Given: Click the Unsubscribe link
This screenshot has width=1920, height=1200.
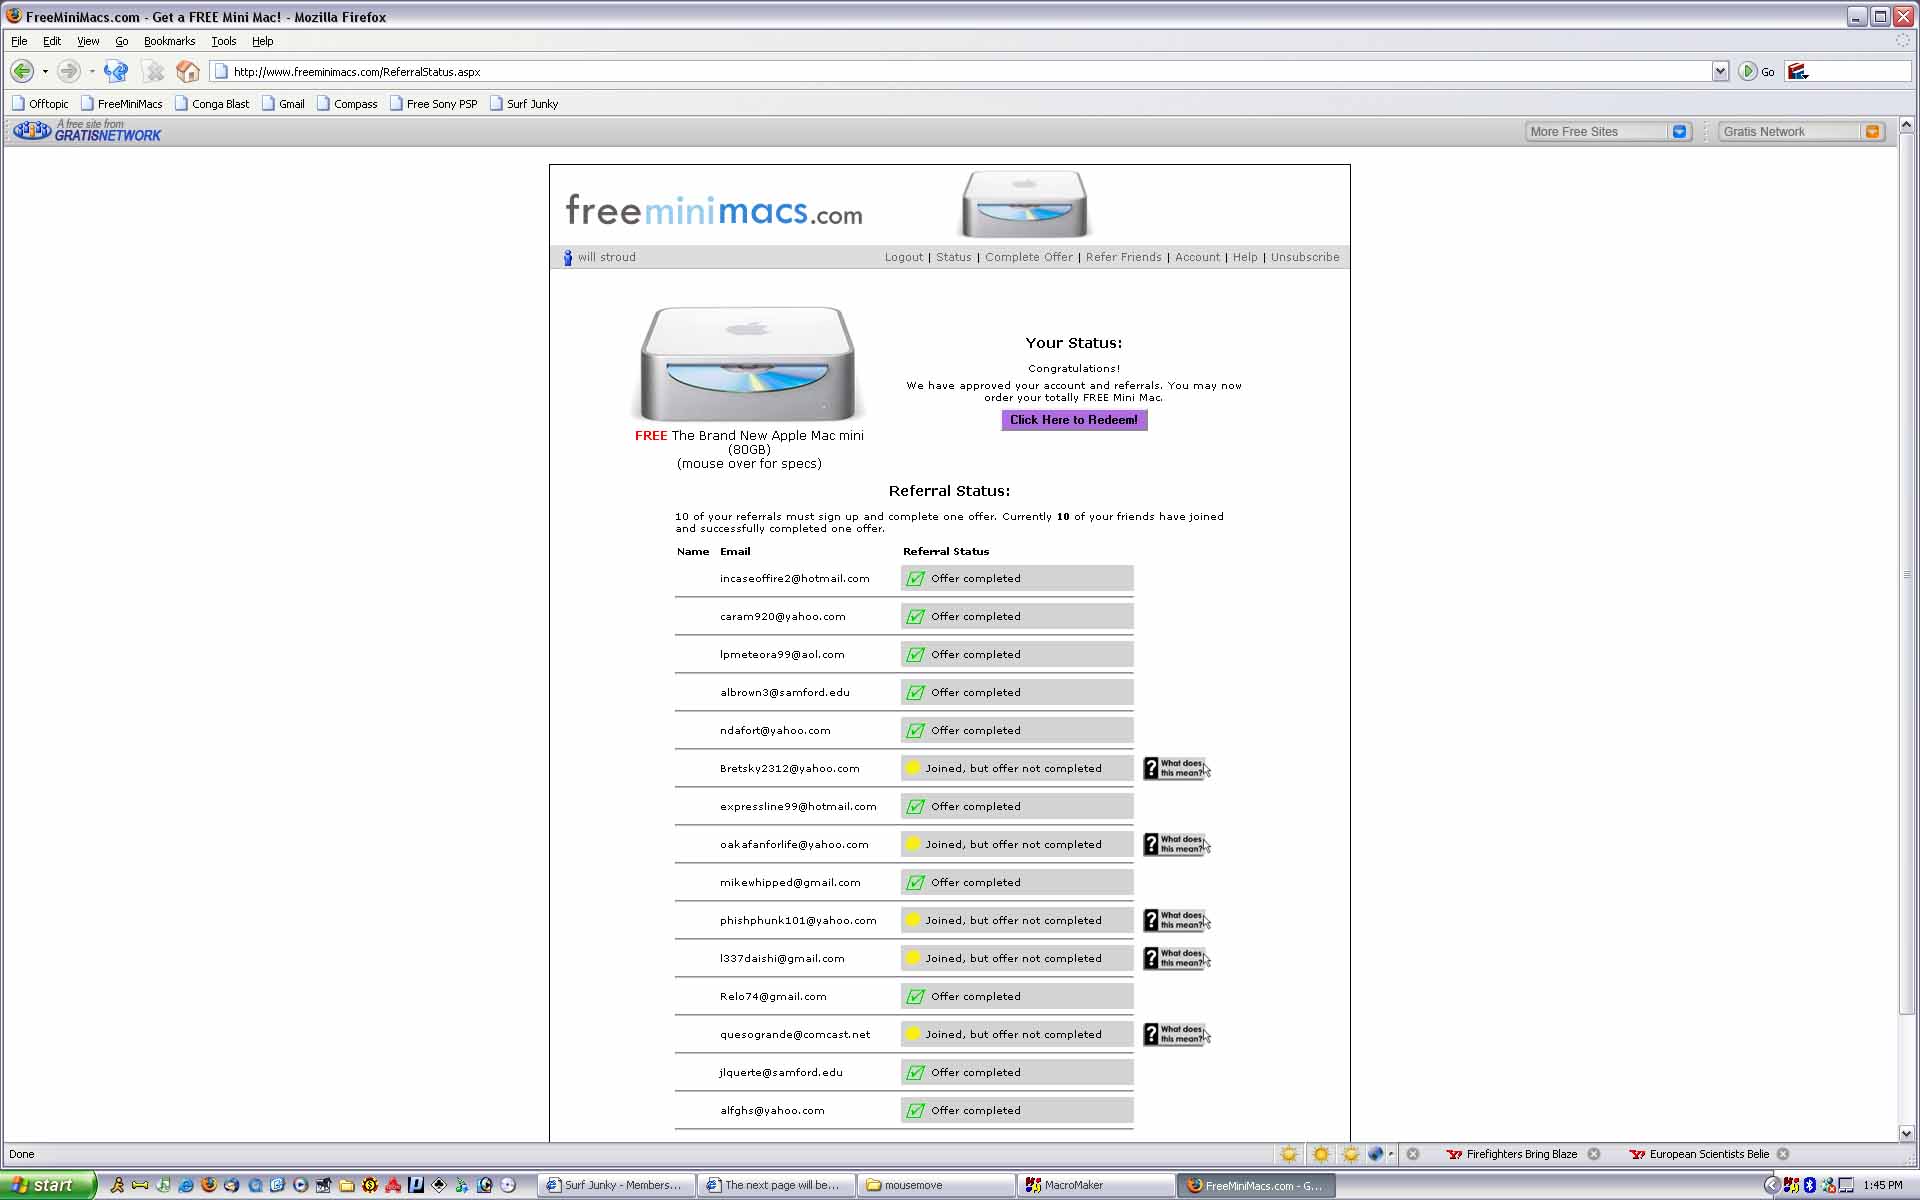Looking at the screenshot, I should coord(1305,257).
